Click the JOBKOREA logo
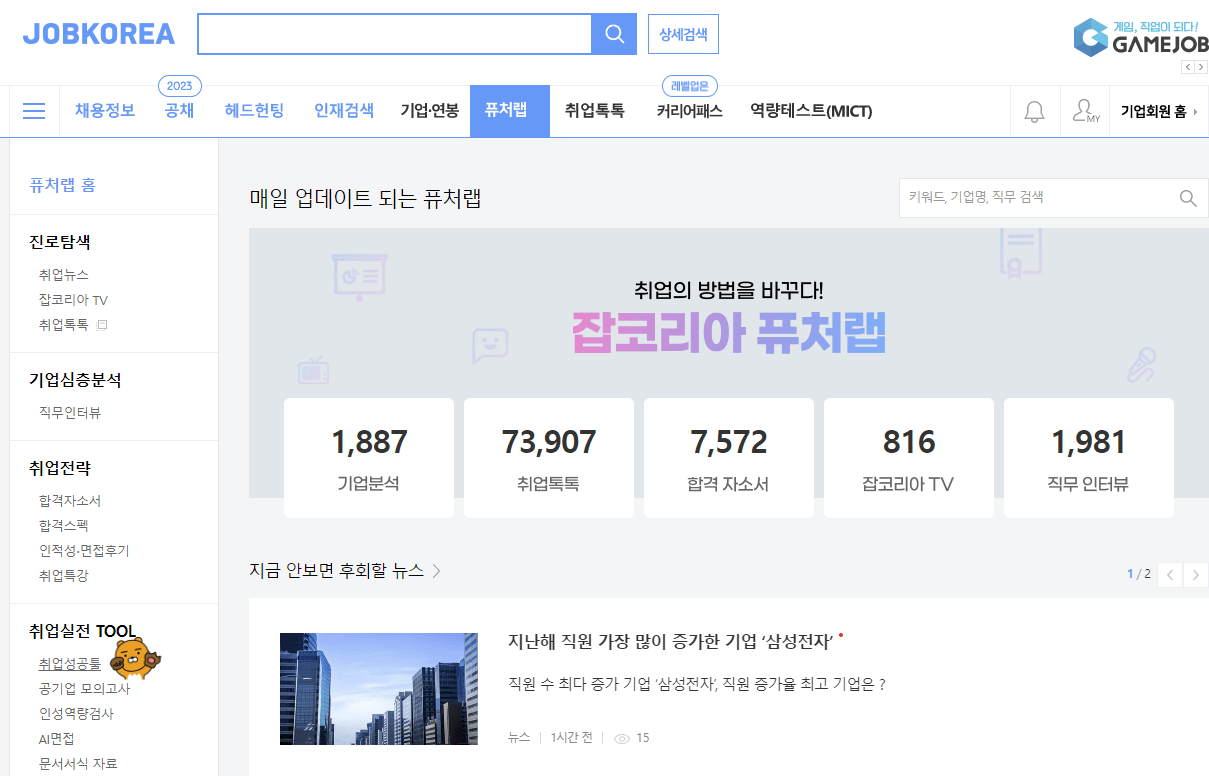1209x776 pixels. tap(97, 32)
